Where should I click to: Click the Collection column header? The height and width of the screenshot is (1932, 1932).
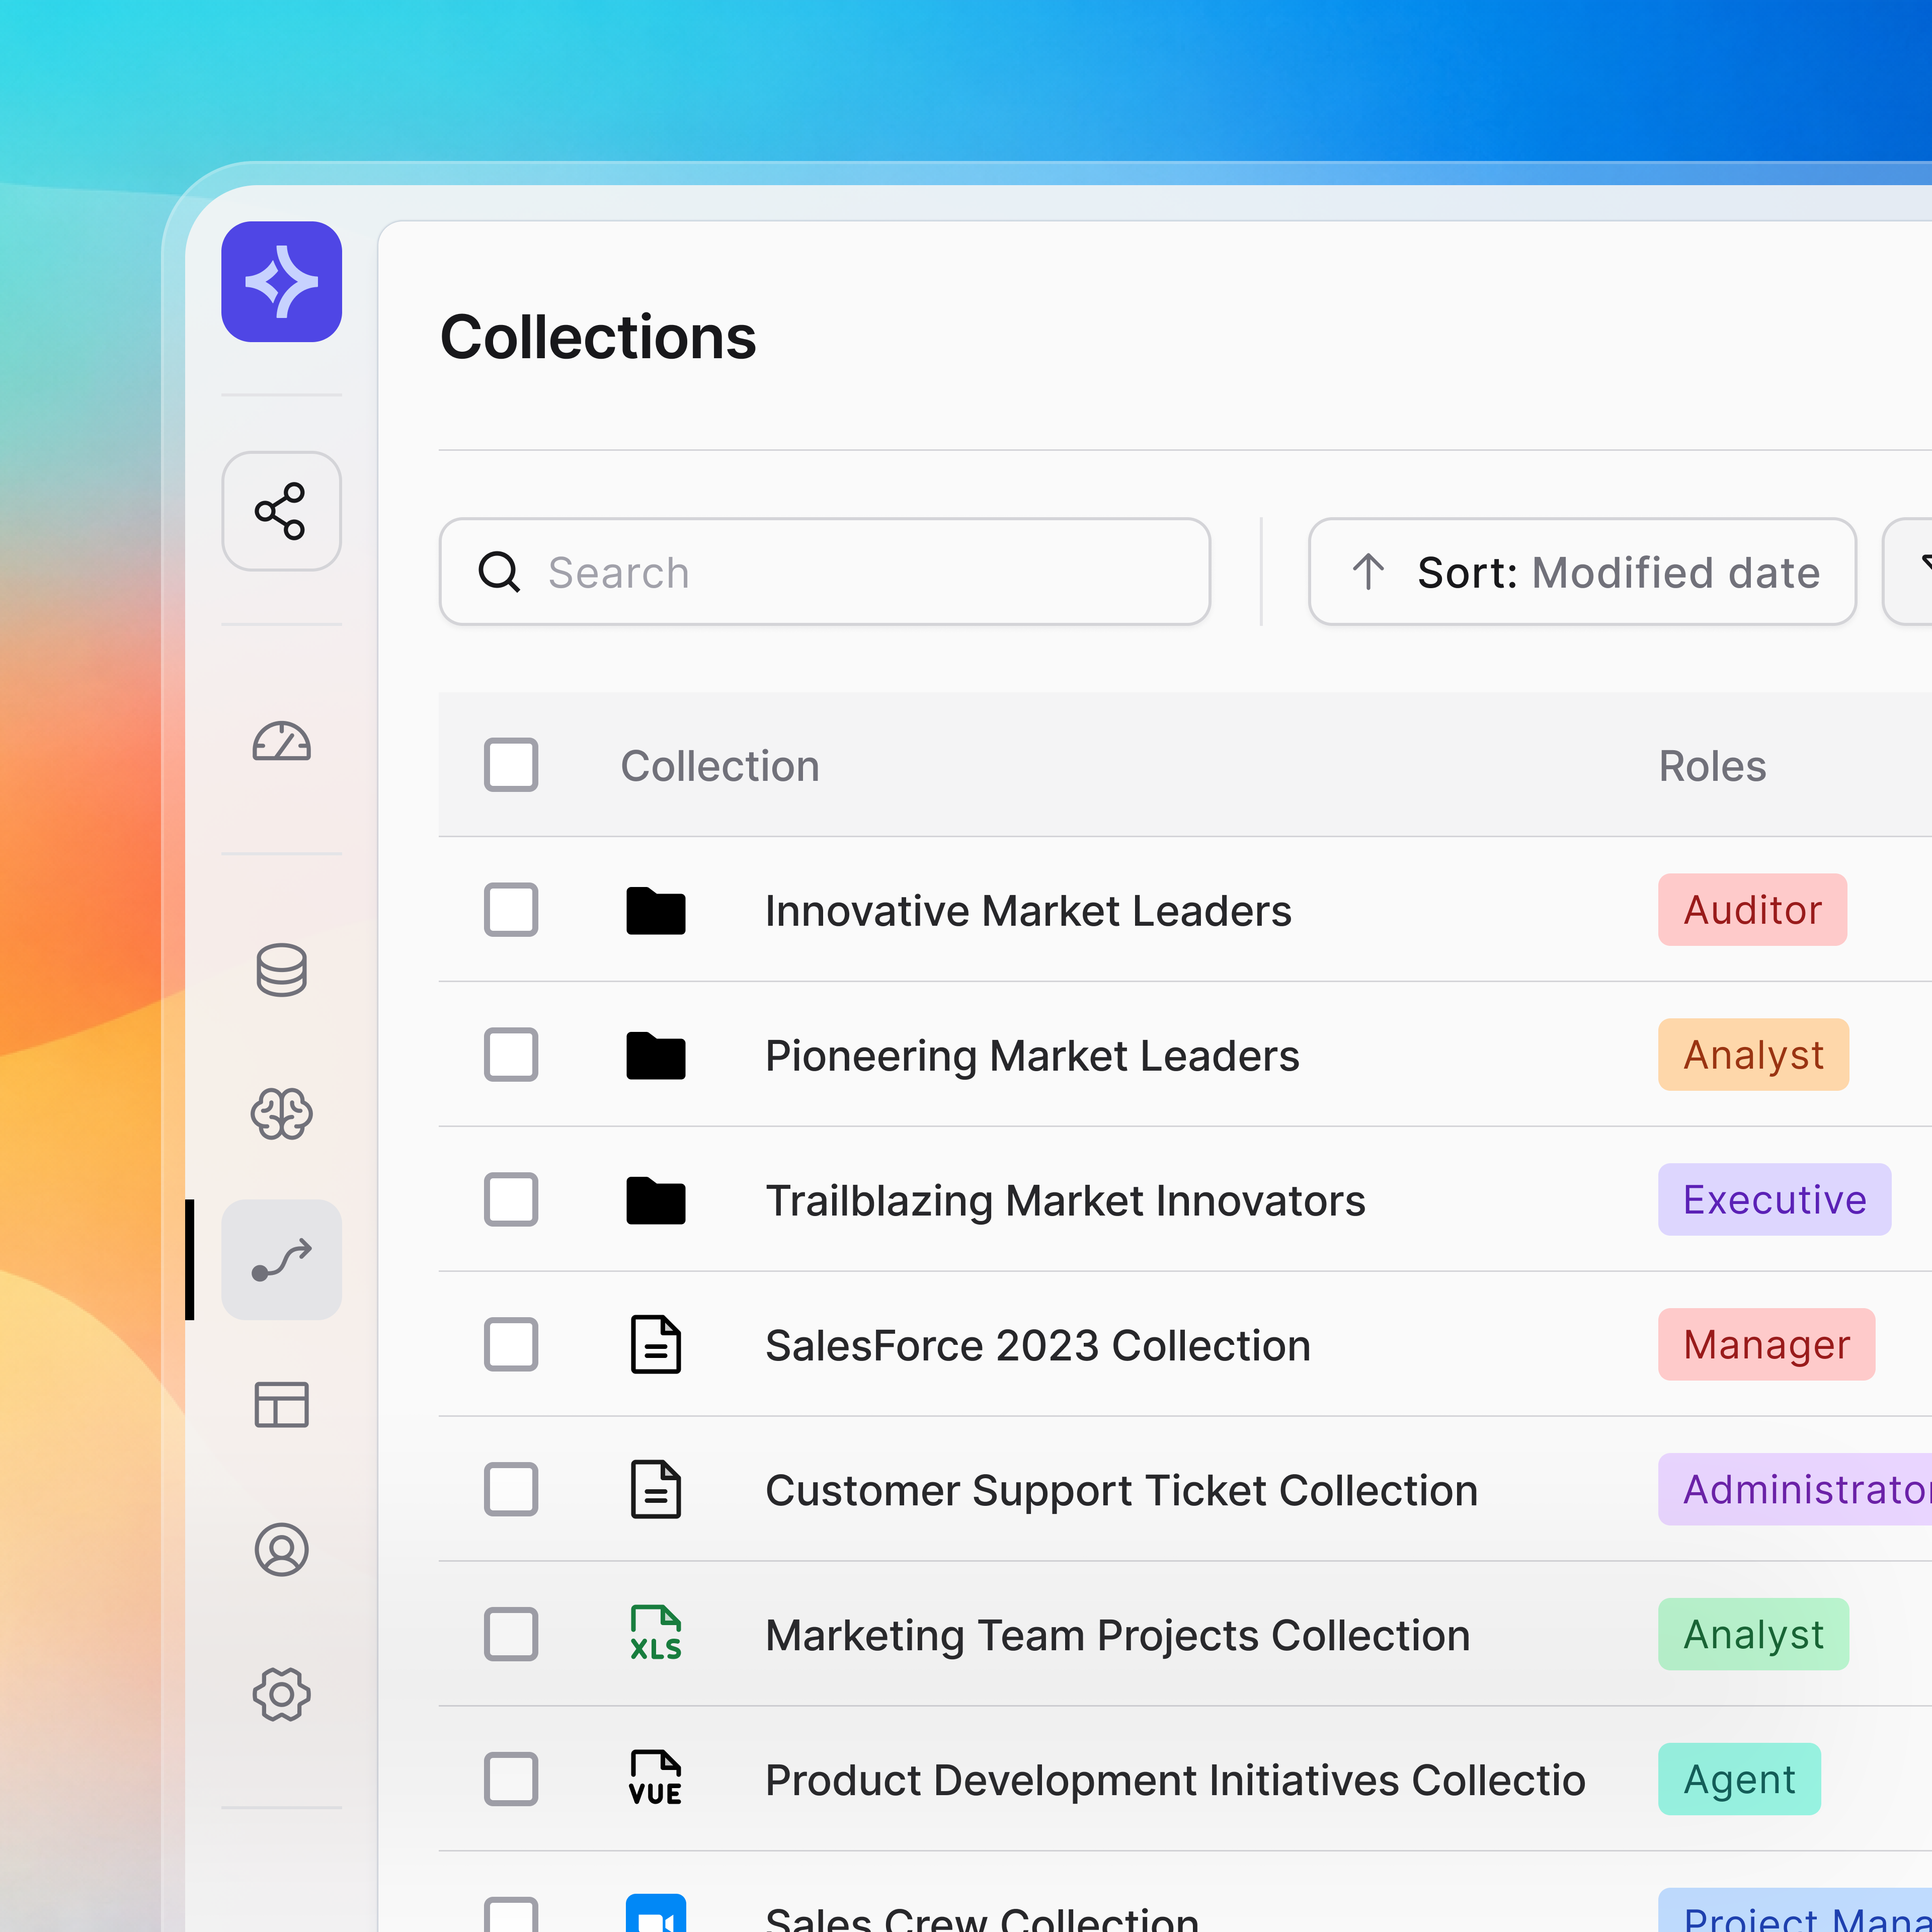[x=720, y=766]
